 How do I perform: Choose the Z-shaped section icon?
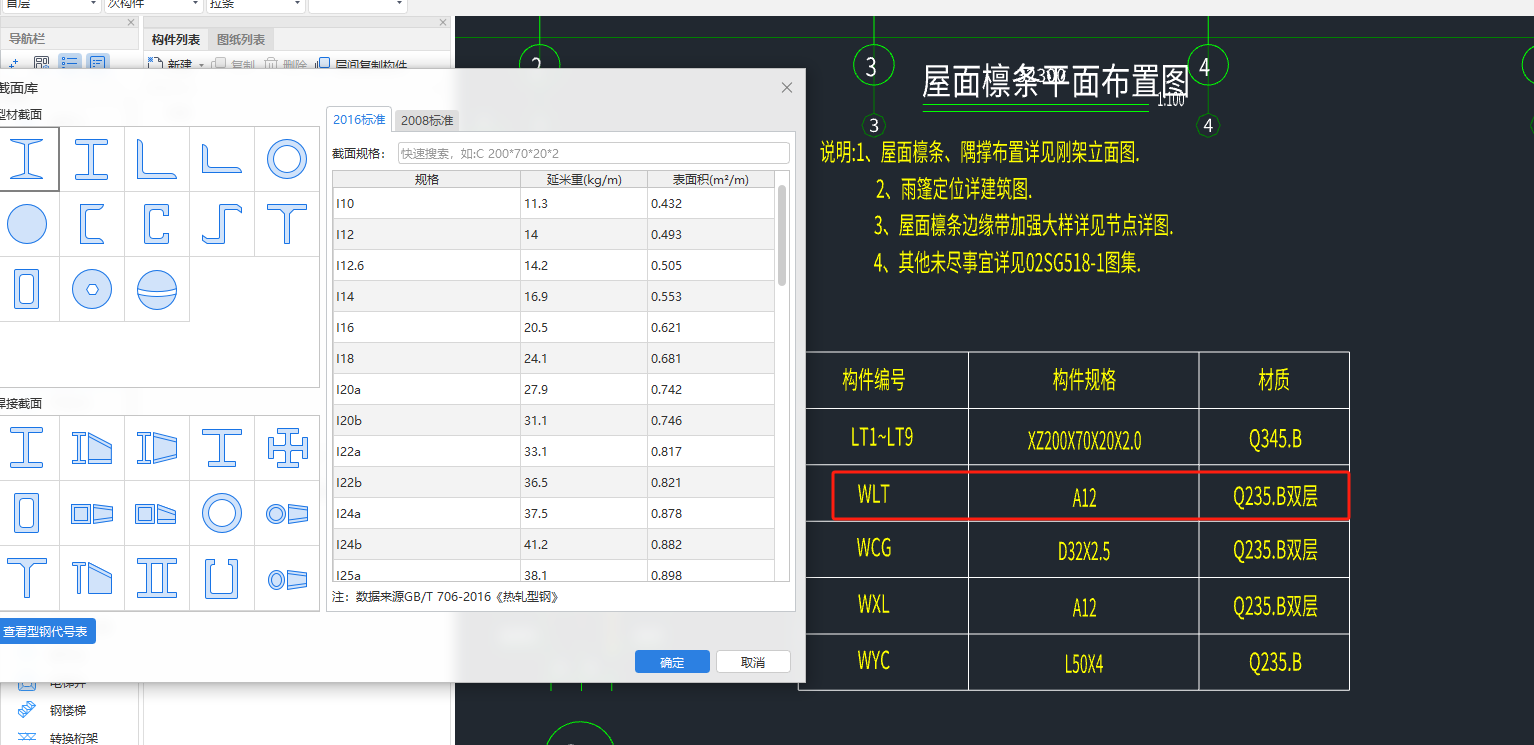coord(223,224)
